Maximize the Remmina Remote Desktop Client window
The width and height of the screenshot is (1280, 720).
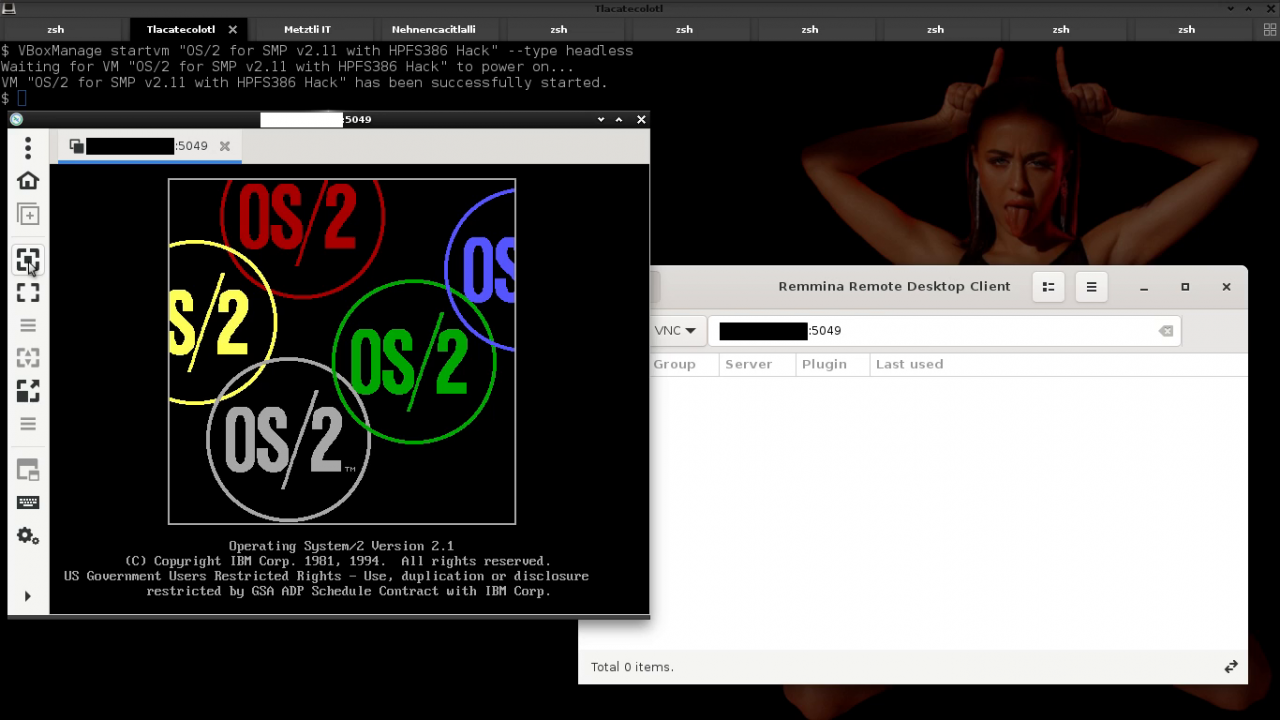click(1185, 287)
